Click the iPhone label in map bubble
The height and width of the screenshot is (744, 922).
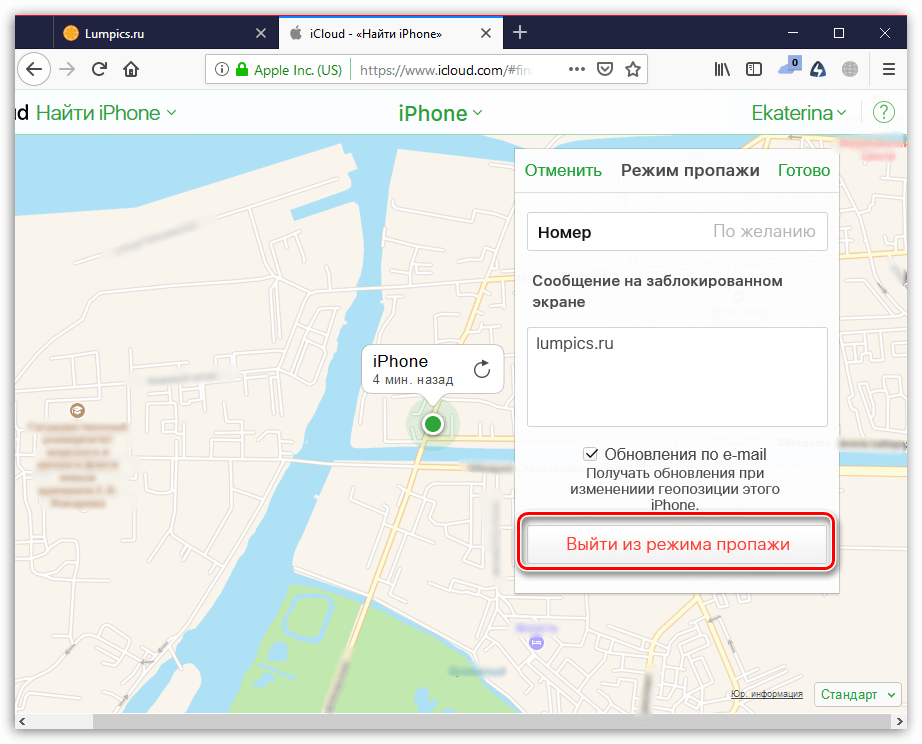(400, 361)
